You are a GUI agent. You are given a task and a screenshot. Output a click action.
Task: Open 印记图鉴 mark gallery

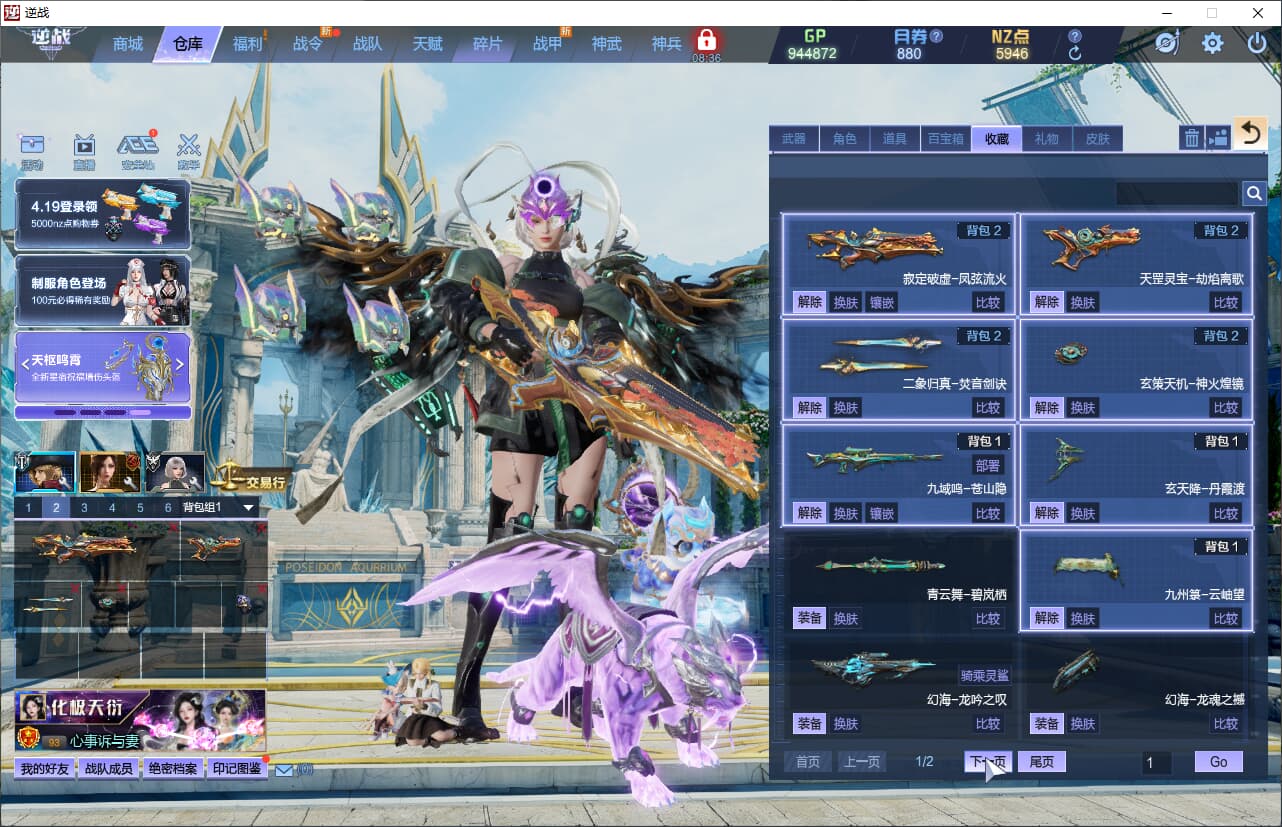(x=237, y=769)
